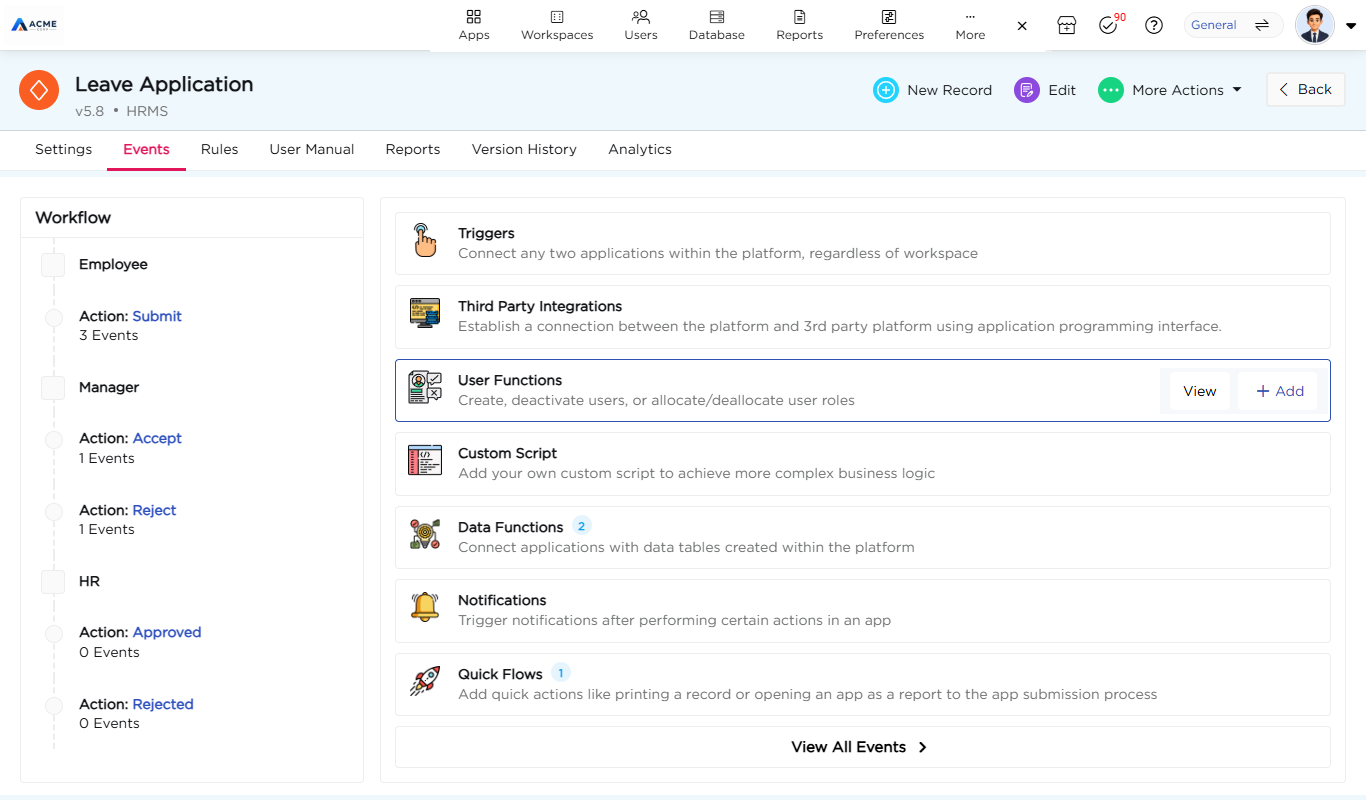
Task: Open the user profile avatar menu
Action: tap(1315, 25)
